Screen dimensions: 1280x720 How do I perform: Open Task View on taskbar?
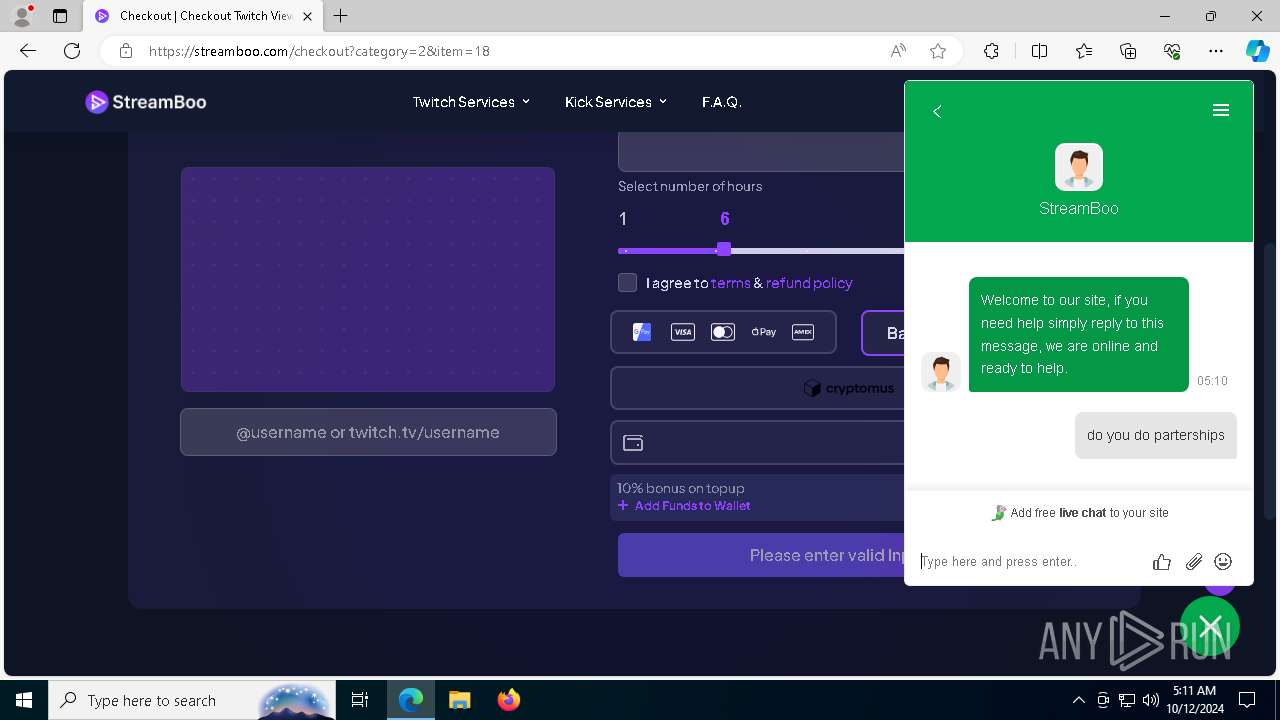pyautogui.click(x=360, y=700)
